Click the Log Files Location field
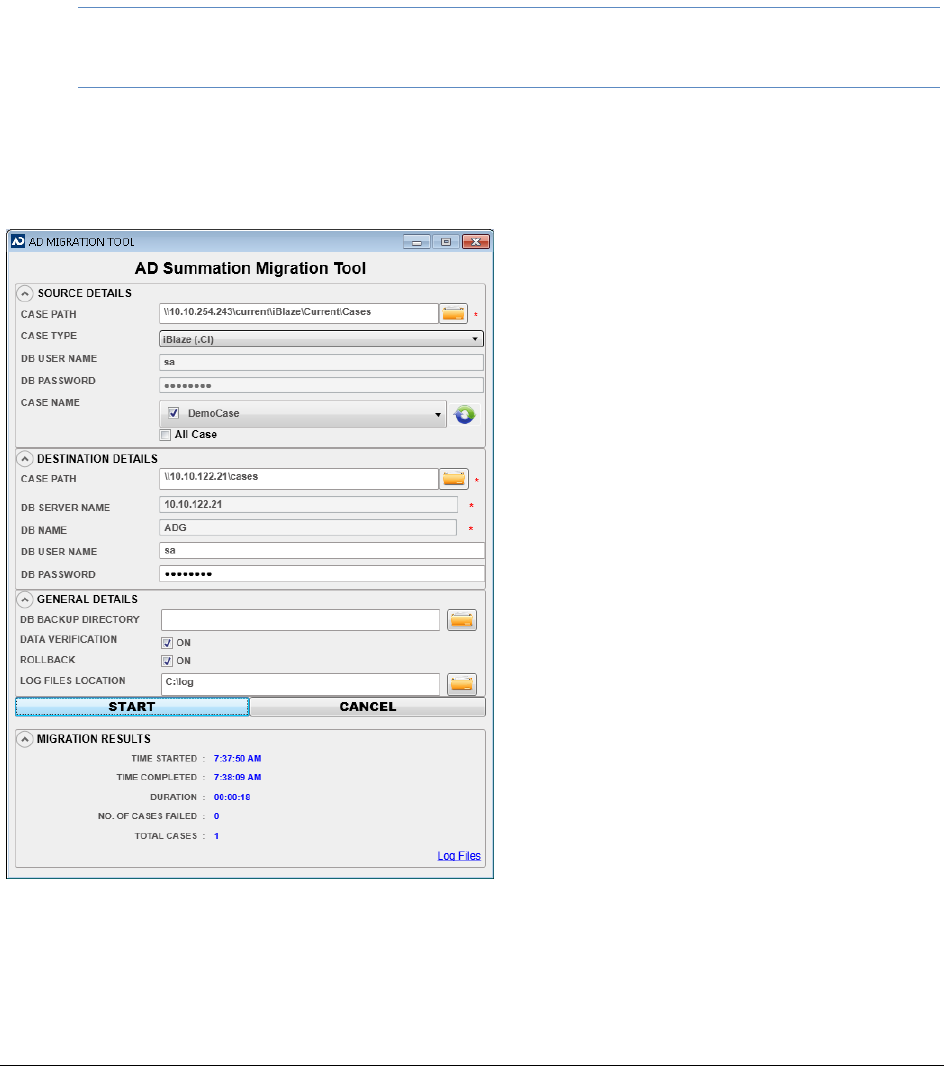 [x=300, y=684]
